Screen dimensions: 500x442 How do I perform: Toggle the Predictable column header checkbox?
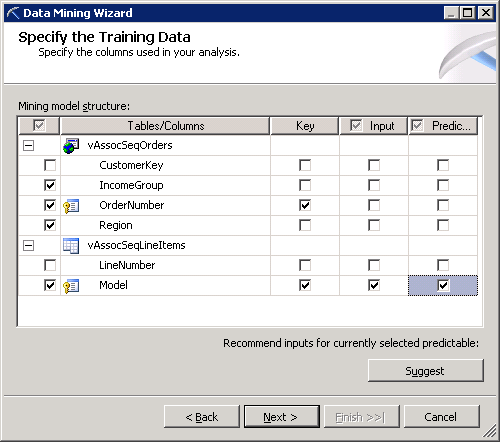[x=417, y=126]
